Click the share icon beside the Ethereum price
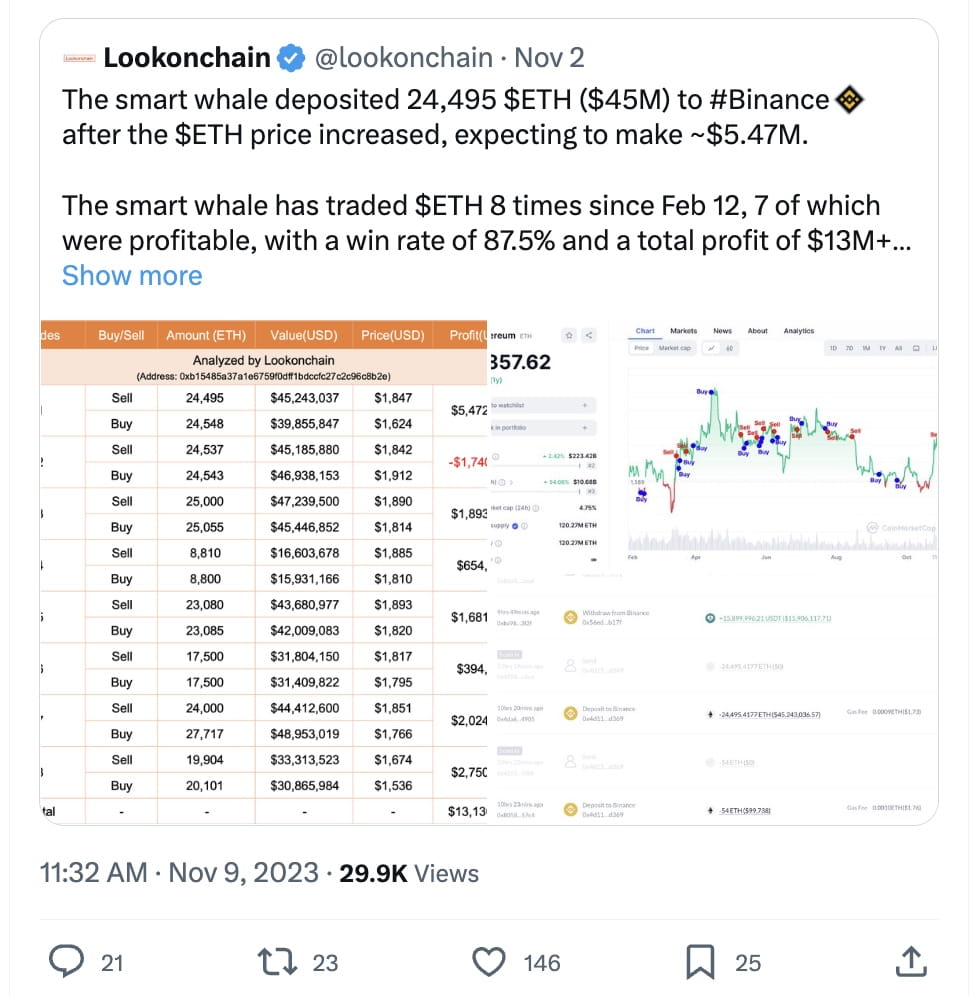Viewport: 970px width, 996px height. coord(588,336)
